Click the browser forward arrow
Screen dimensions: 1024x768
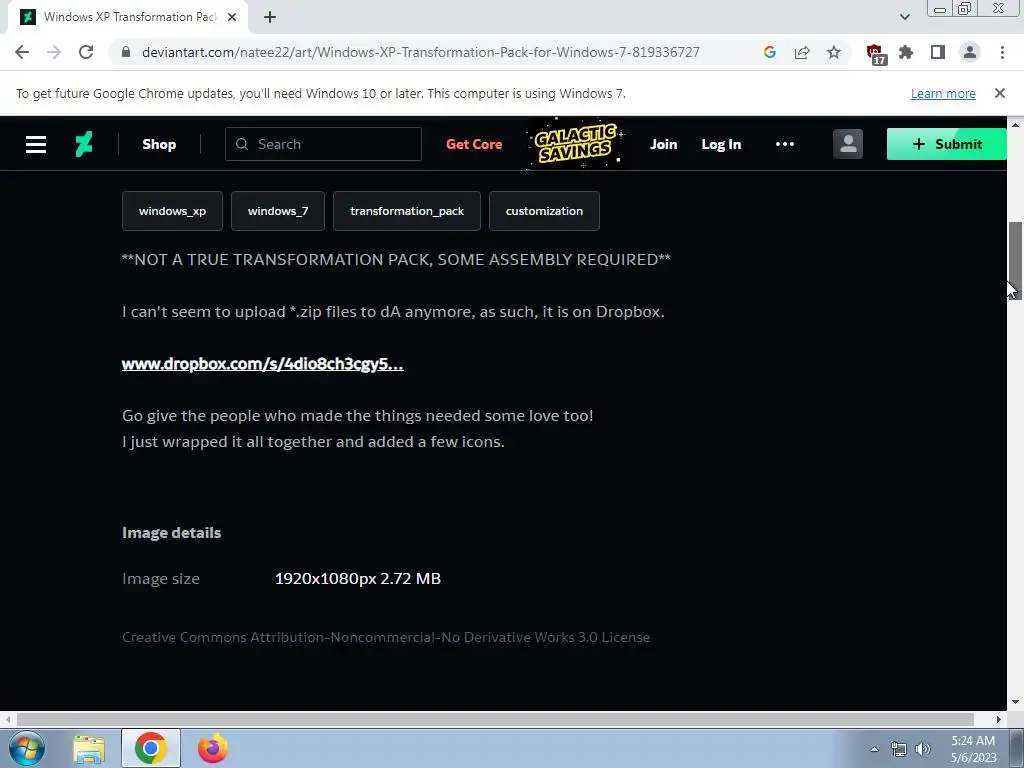pyautogui.click(x=54, y=52)
